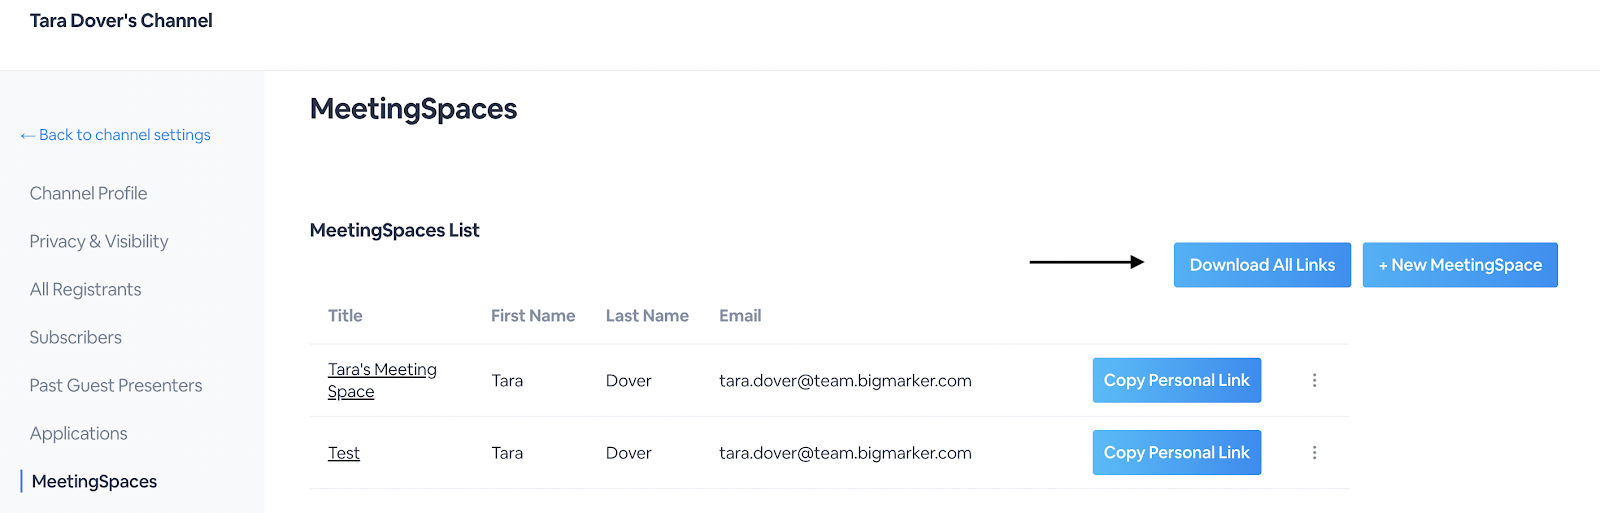Click the Last Name column header
Image resolution: width=1600 pixels, height=513 pixels.
(x=647, y=316)
